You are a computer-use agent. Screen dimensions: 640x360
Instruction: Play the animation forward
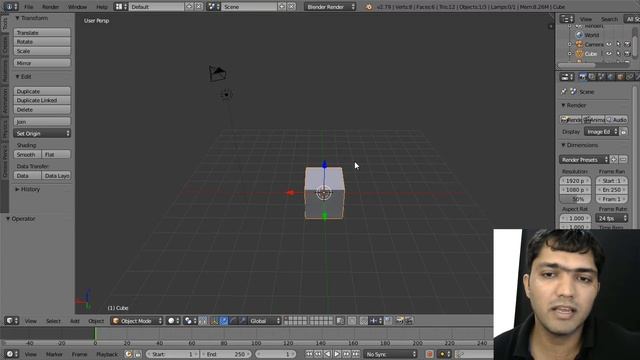coord(337,354)
